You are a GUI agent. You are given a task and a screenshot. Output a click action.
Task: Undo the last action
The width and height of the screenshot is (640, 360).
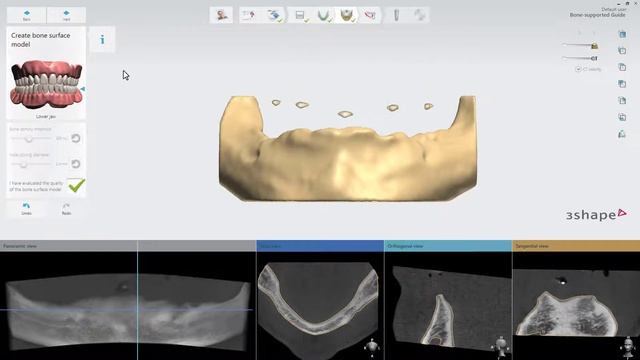tap(27, 209)
